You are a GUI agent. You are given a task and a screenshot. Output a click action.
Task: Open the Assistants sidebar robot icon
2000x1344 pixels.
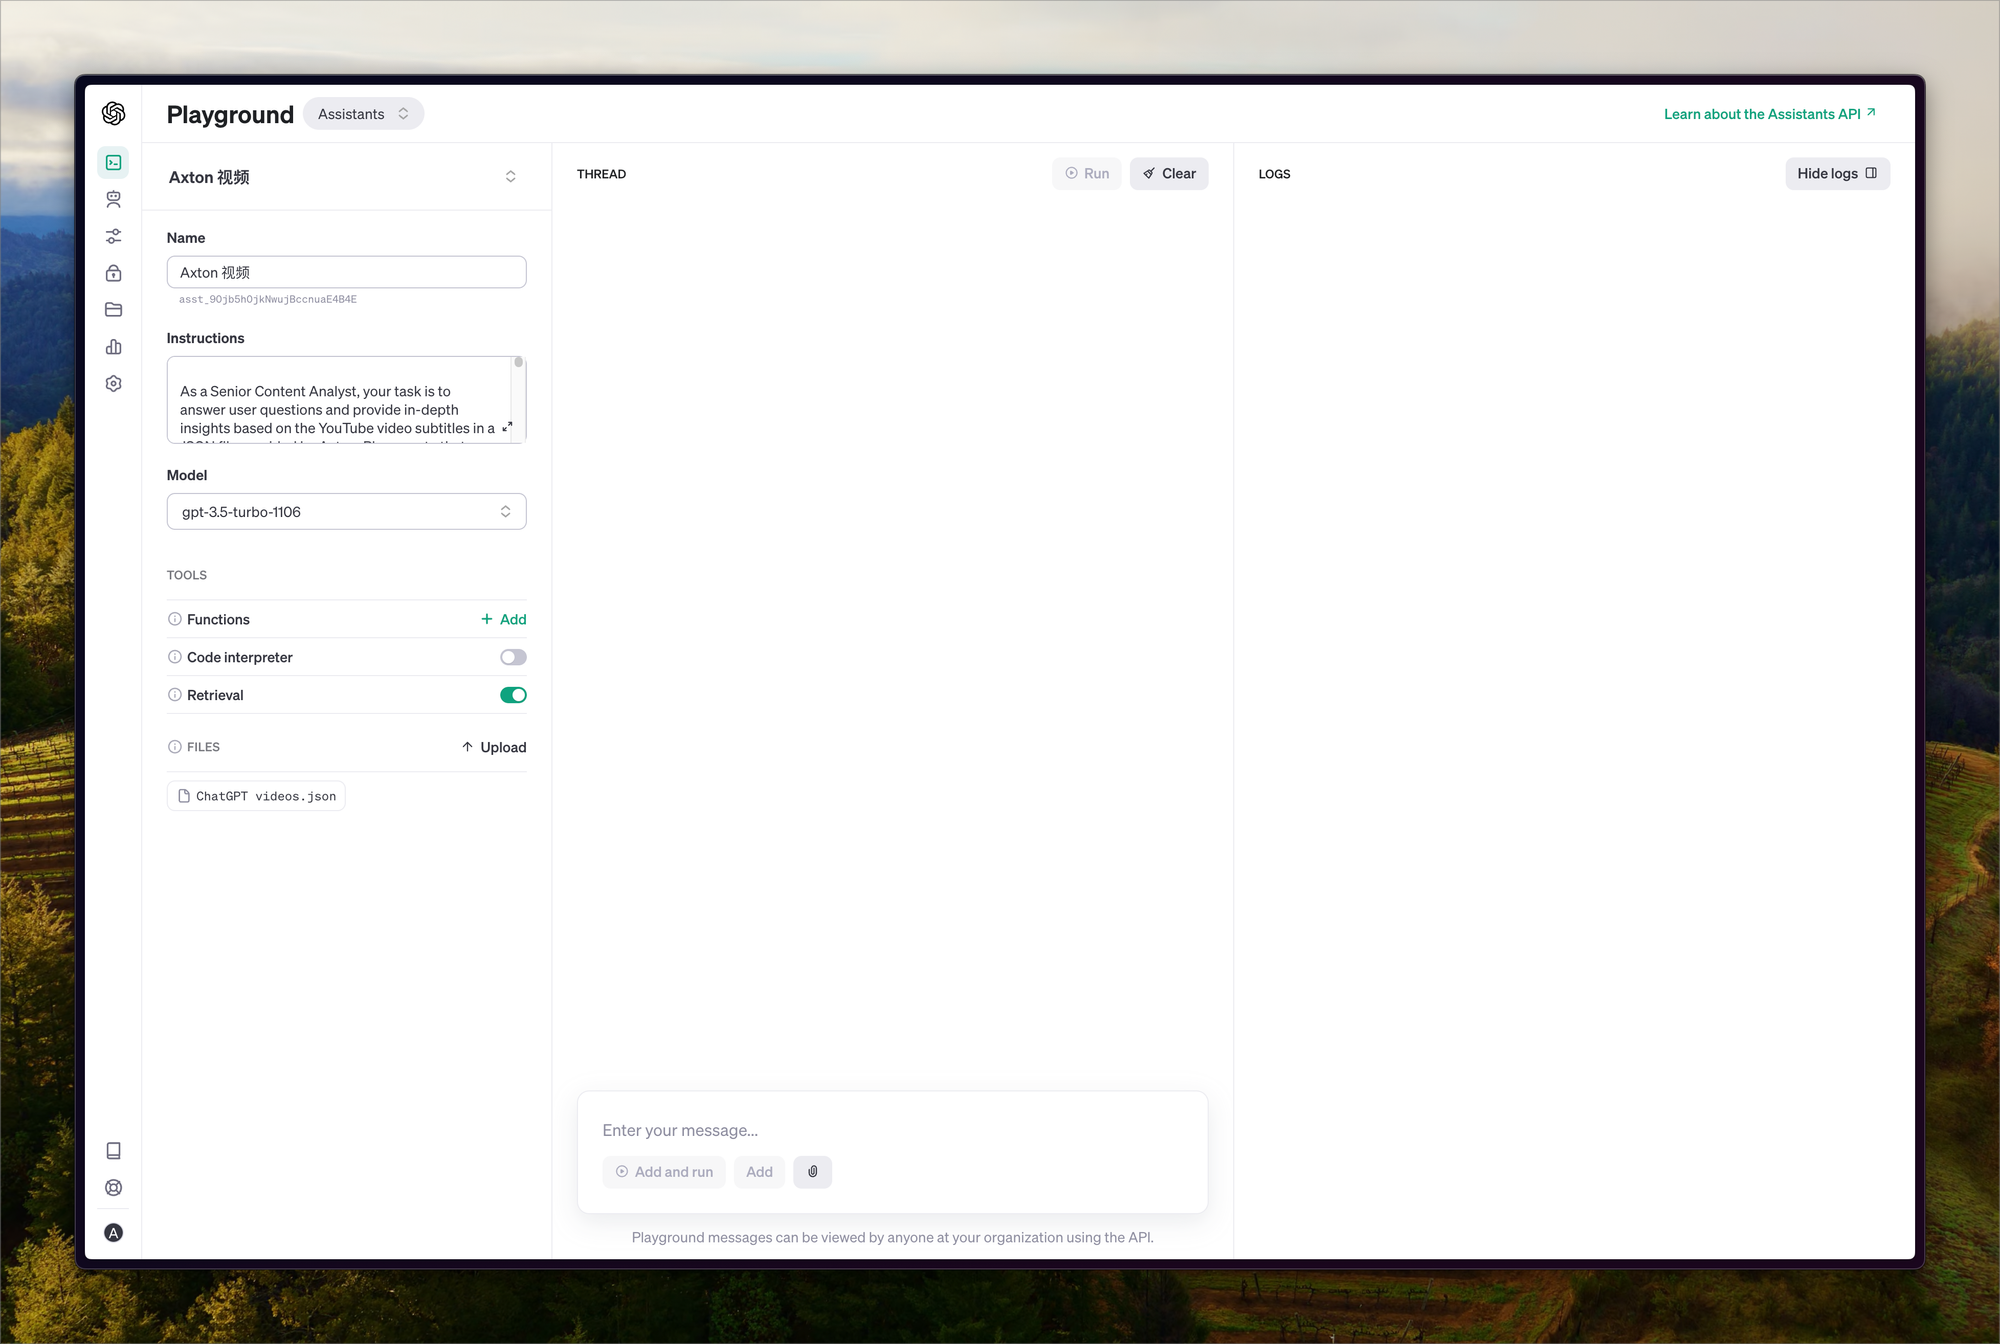click(x=114, y=199)
